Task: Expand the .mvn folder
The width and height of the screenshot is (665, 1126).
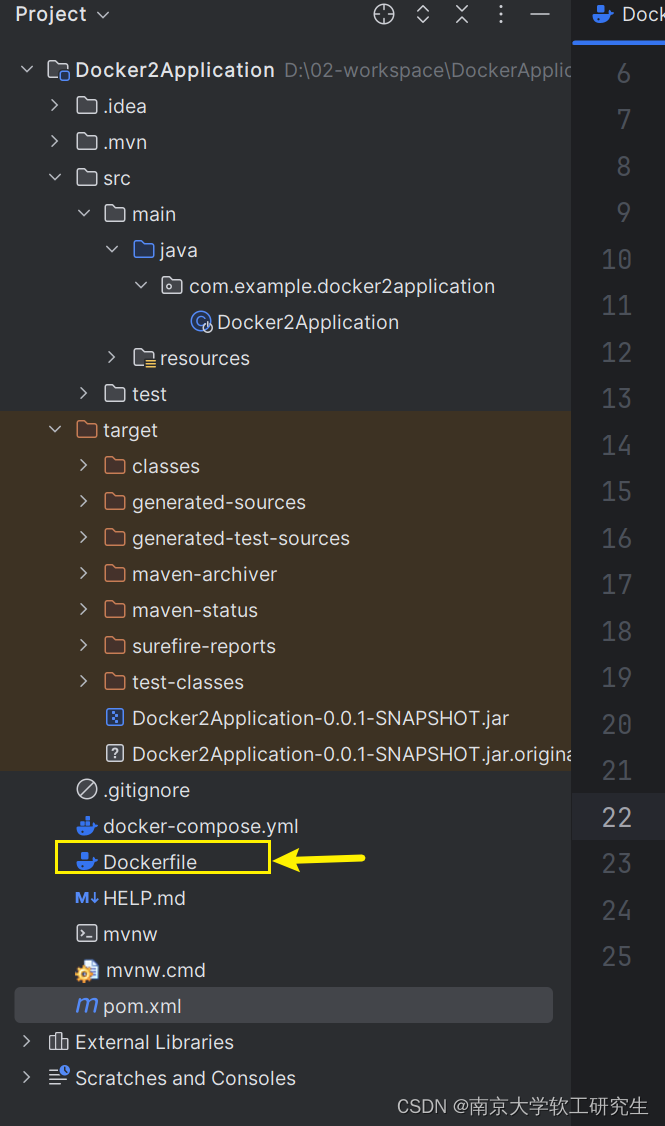Action: (55, 141)
